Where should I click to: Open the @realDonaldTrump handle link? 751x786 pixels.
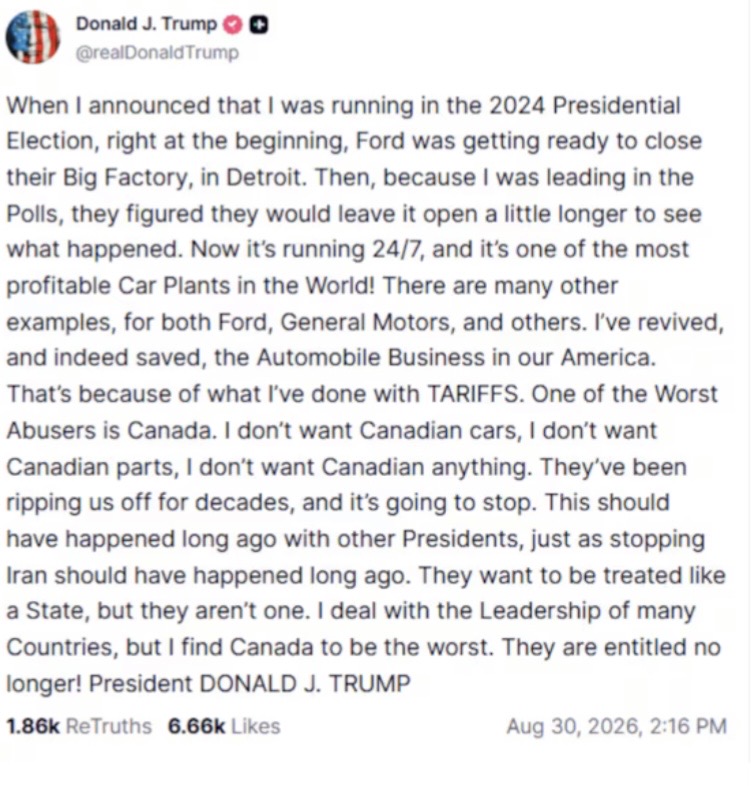pyautogui.click(x=157, y=53)
